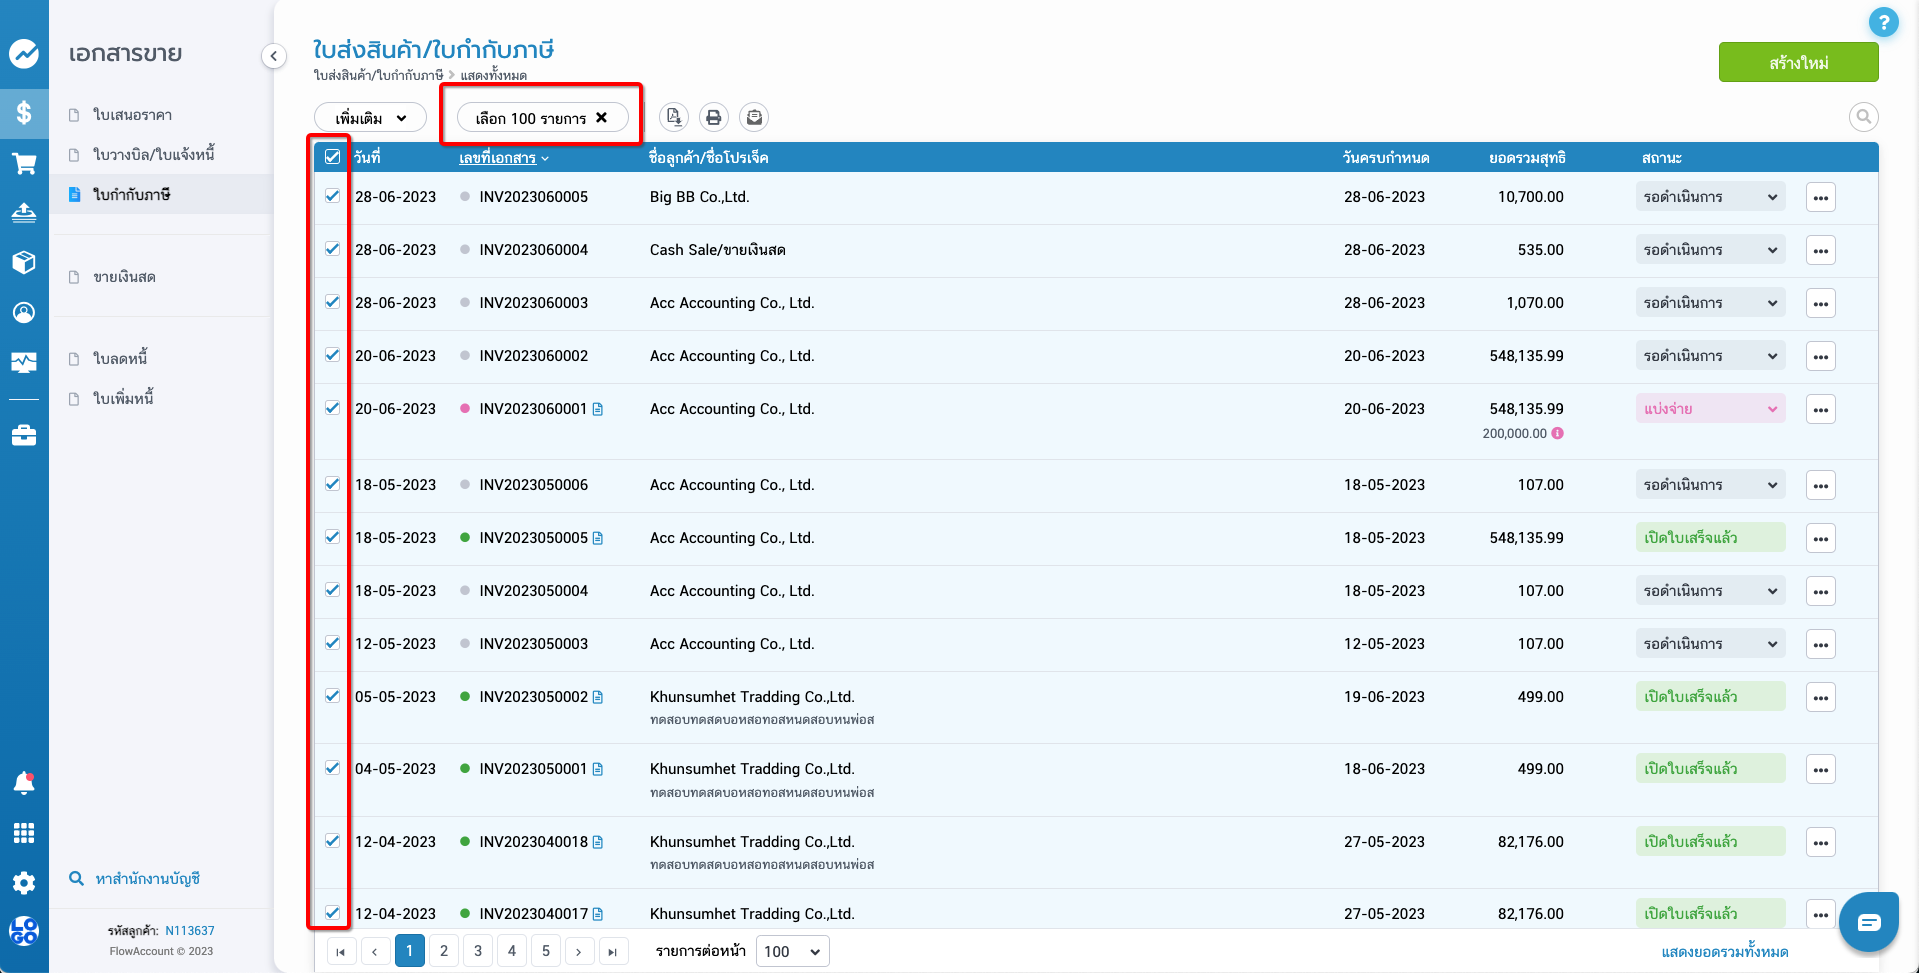Open the apps grid icon in sidebar

[24, 833]
